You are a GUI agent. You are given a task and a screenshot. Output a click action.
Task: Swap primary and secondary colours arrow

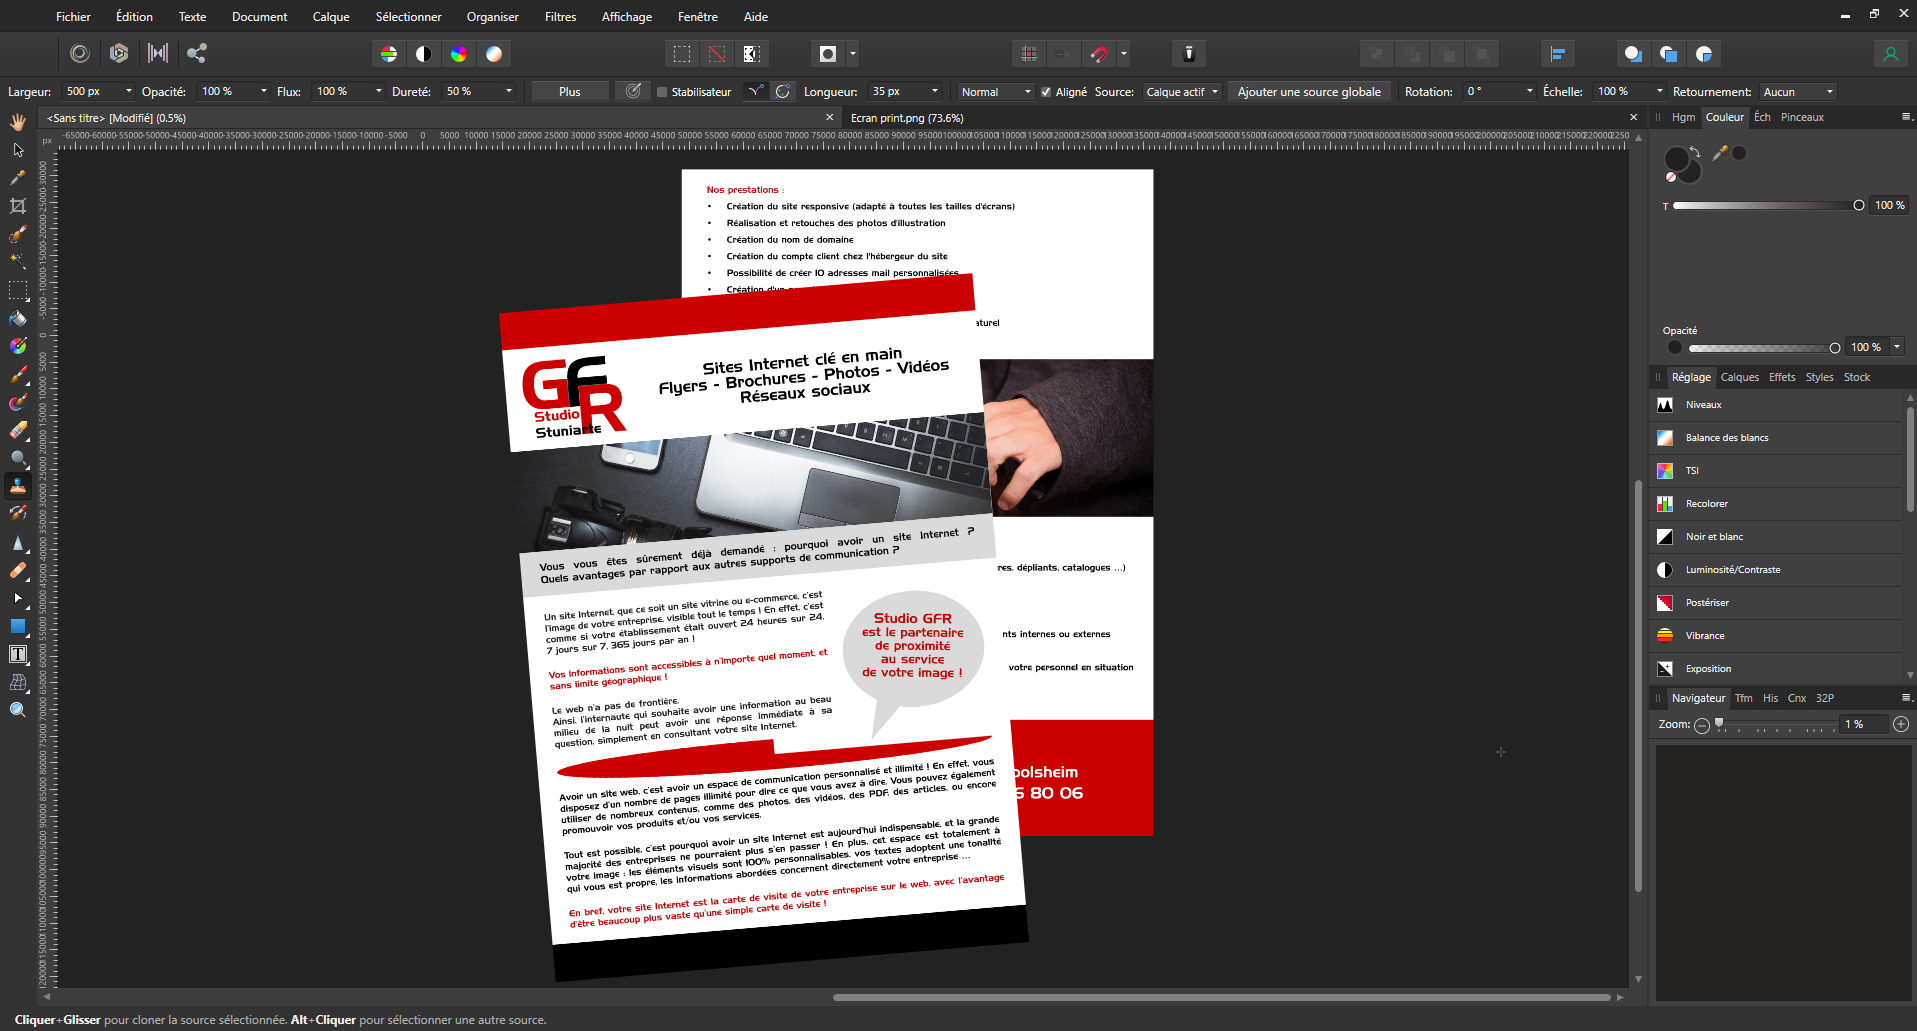(1695, 153)
